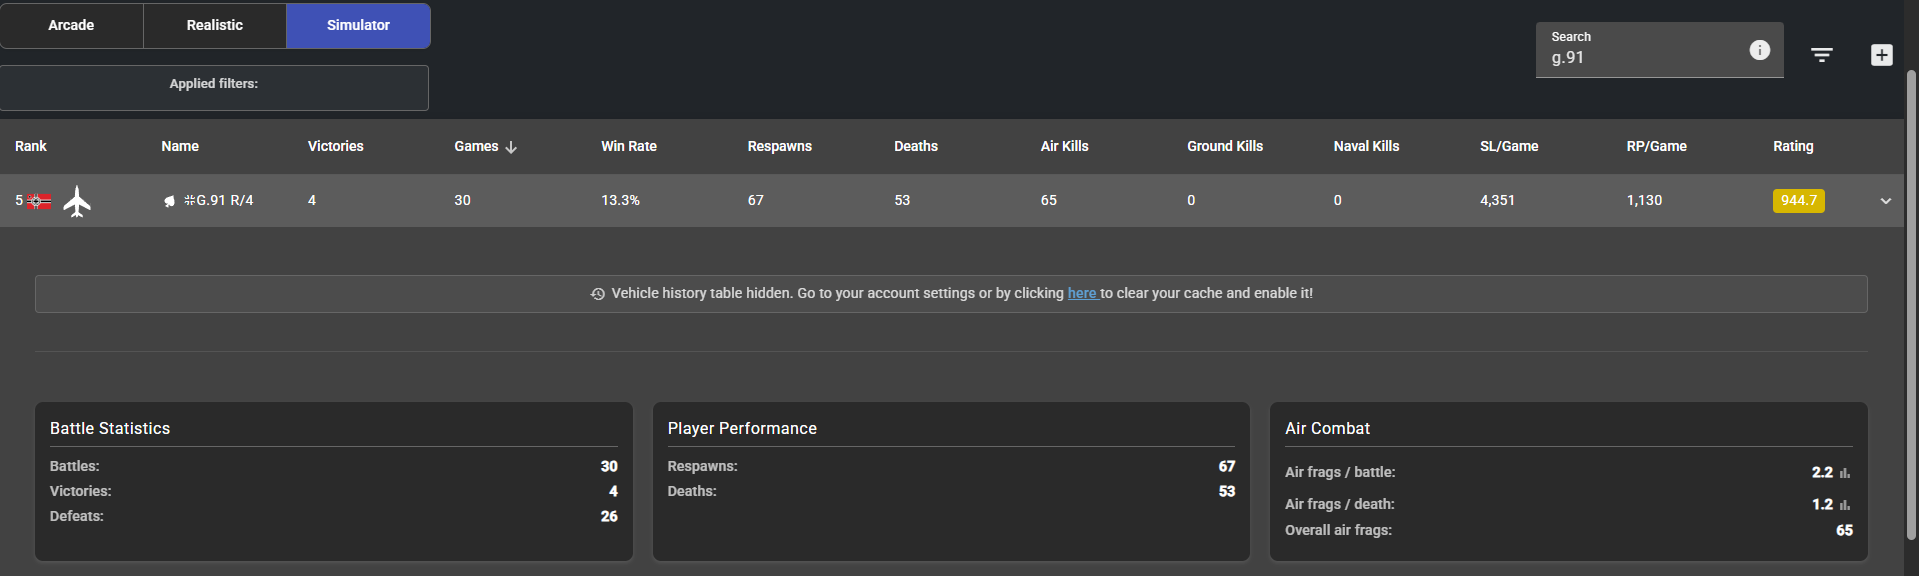
Task: Sort table by Win Rate column header
Action: click(628, 146)
